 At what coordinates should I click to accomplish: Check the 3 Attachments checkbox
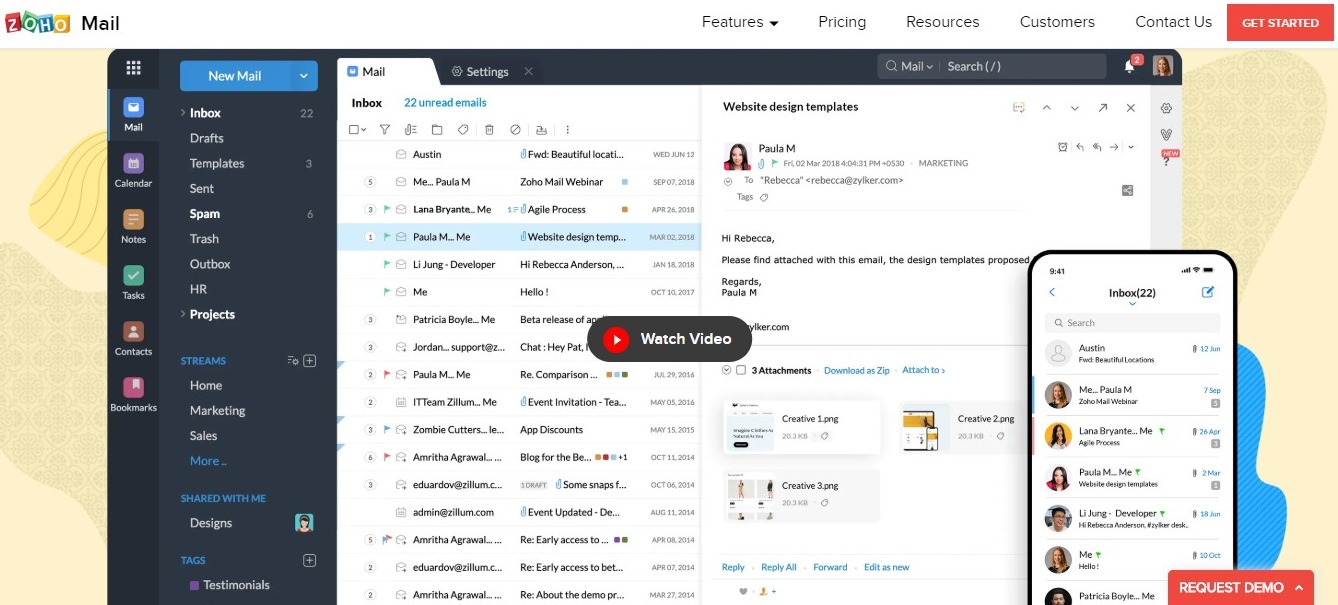point(741,370)
